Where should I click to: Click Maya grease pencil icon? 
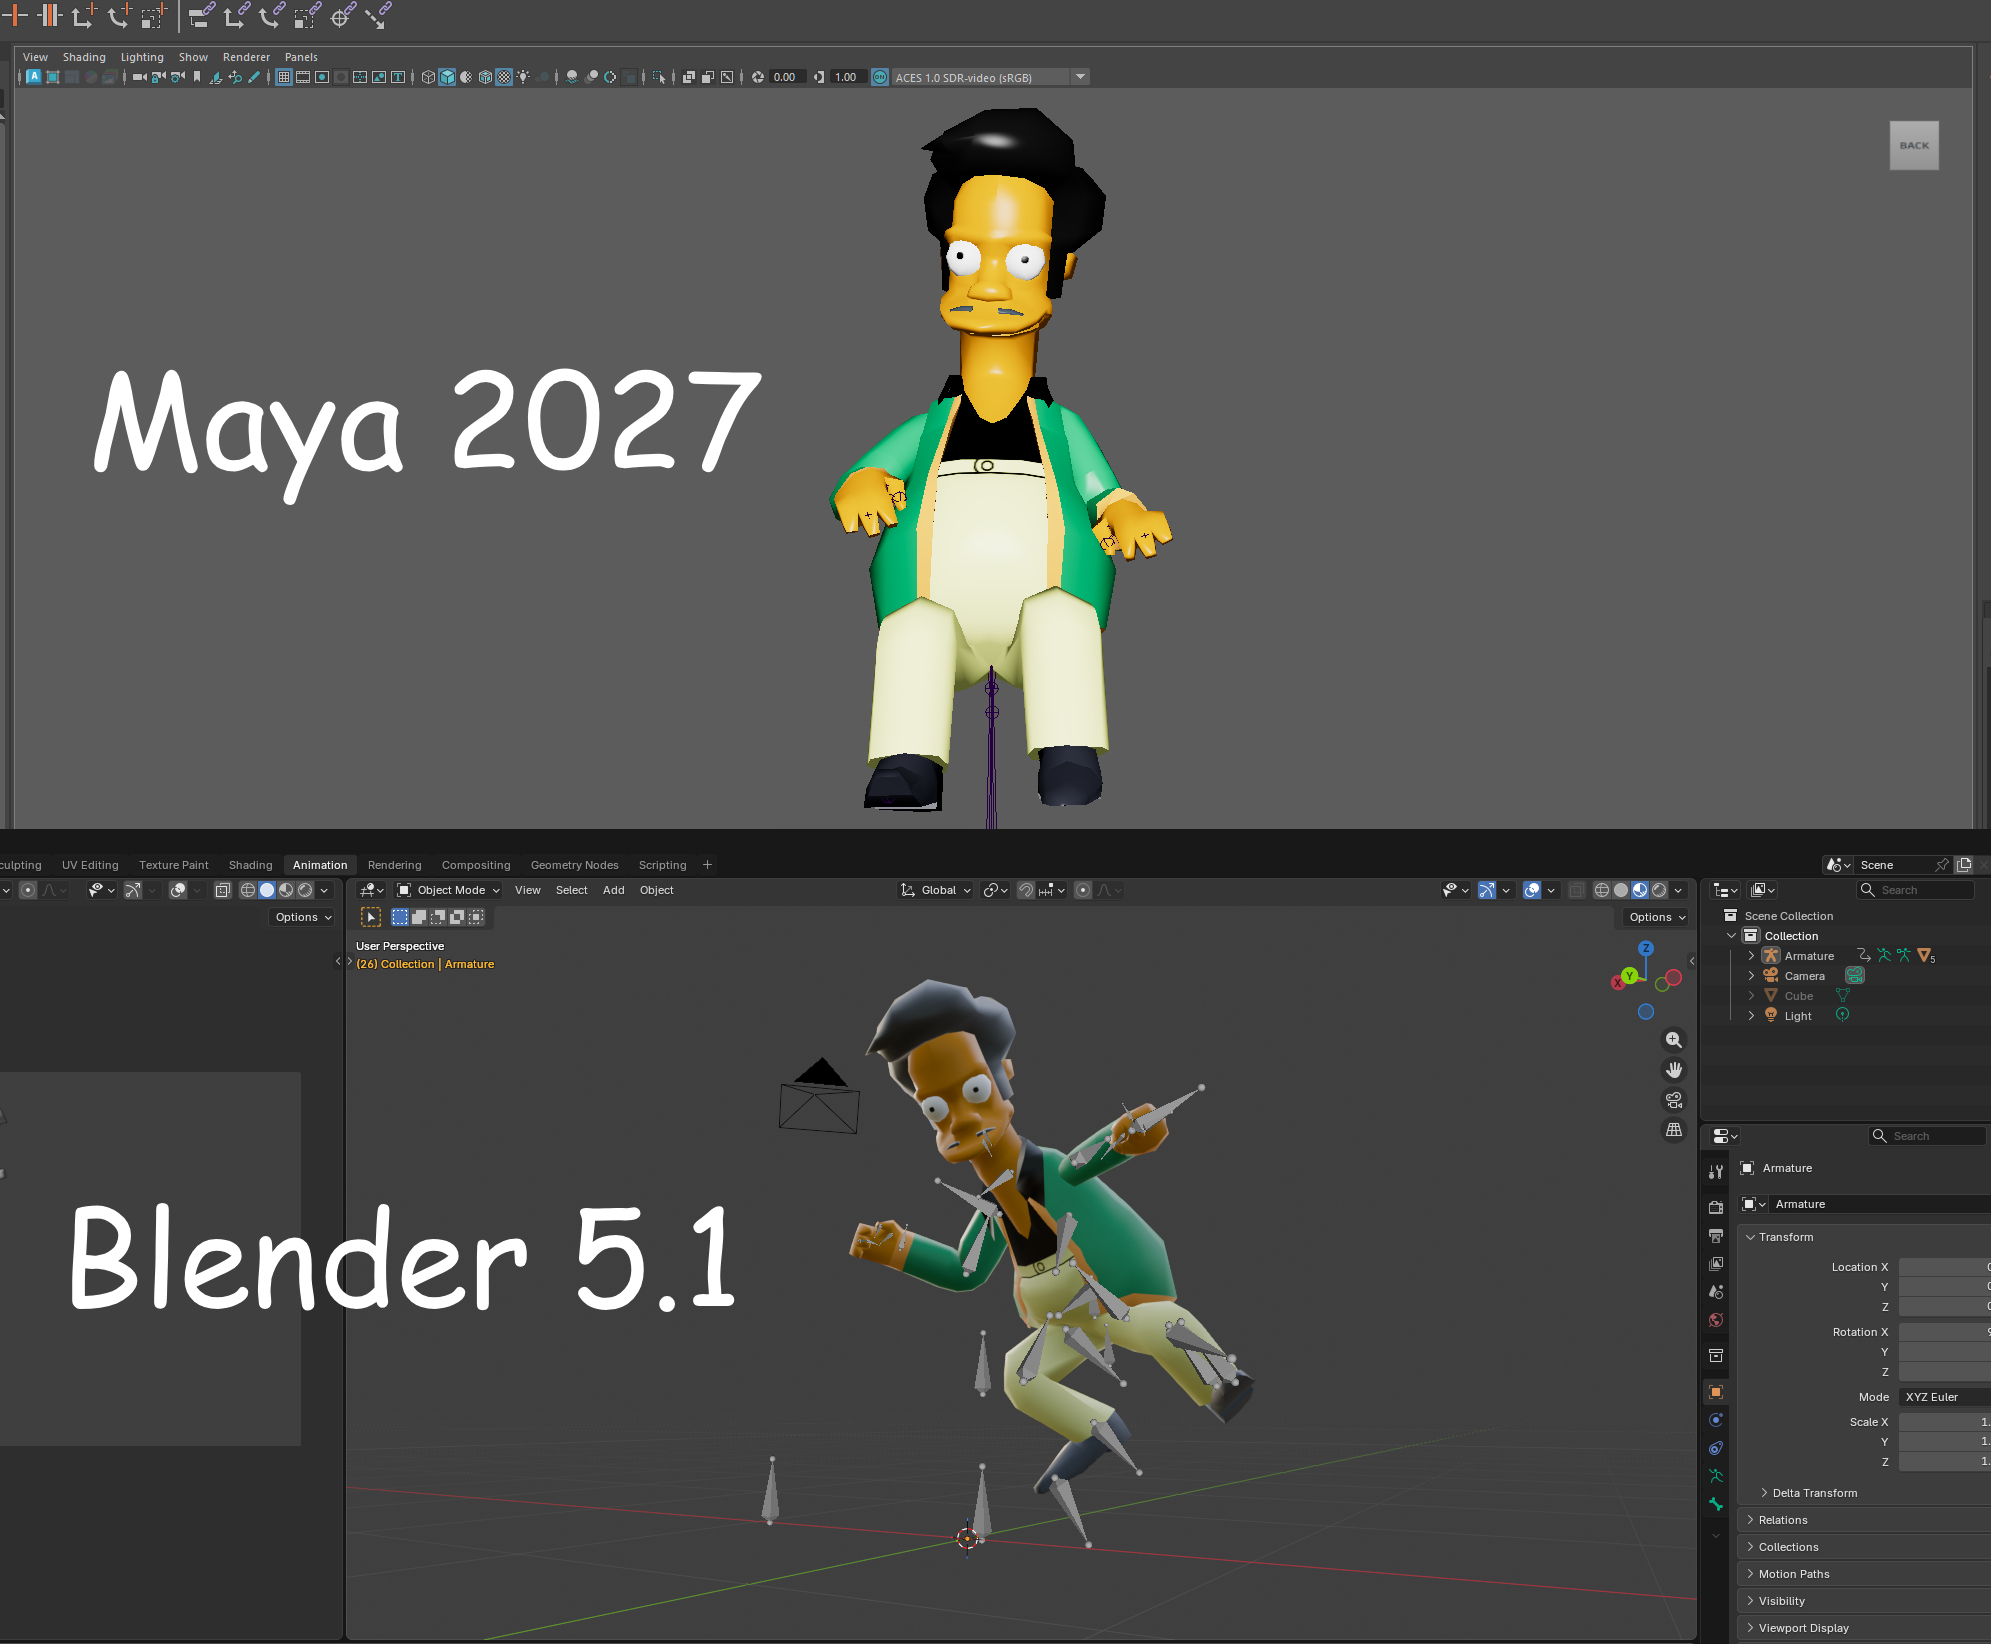254,77
